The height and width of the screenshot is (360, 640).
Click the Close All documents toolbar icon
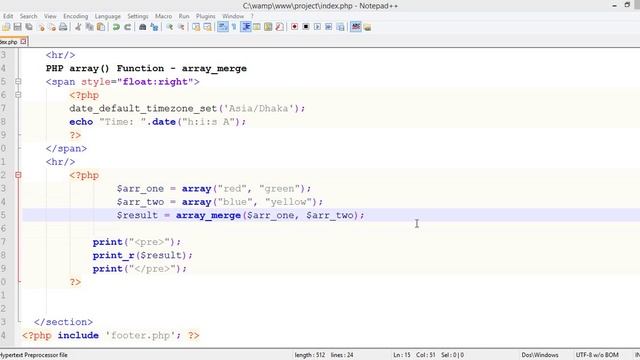pyautogui.click(x=52, y=27)
